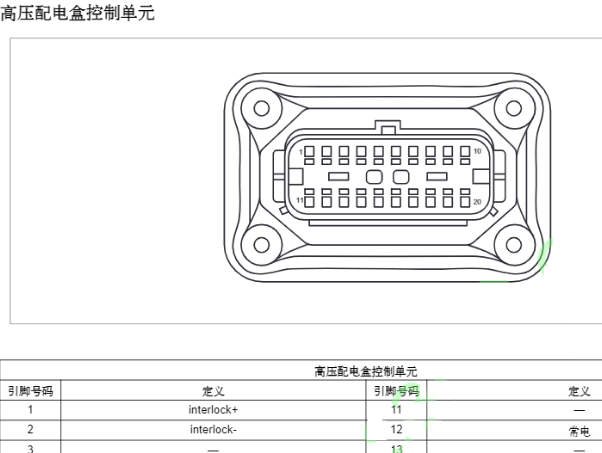This screenshot has height=453, width=602.
Task: Select the pin number 3 cell
Action: [30, 447]
